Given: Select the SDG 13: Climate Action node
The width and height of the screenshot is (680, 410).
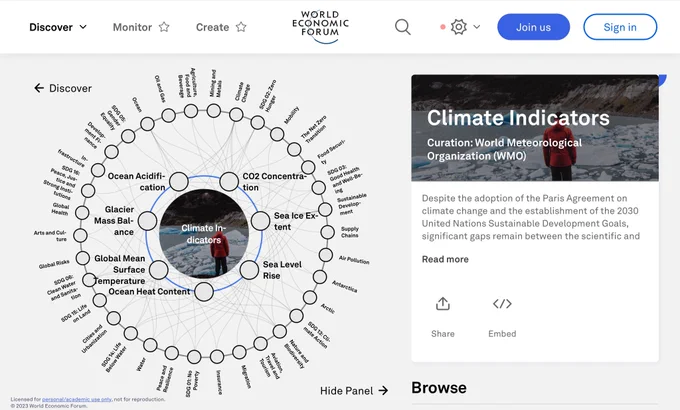Looking at the screenshot, I should click(x=296, y=315).
